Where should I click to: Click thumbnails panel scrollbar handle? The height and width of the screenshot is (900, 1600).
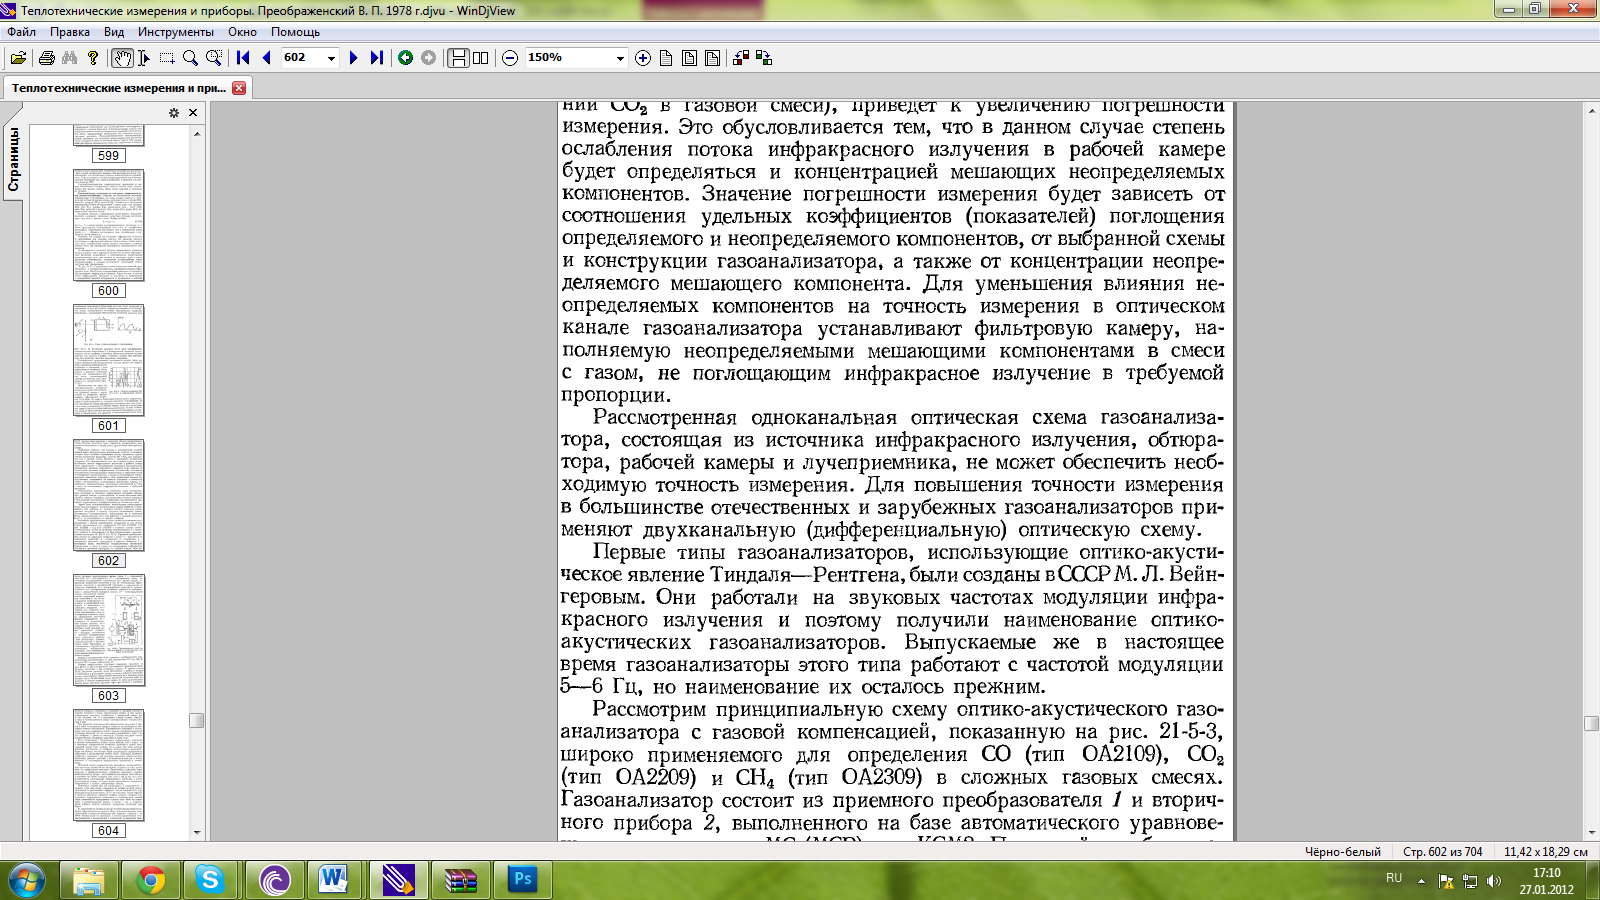197,720
